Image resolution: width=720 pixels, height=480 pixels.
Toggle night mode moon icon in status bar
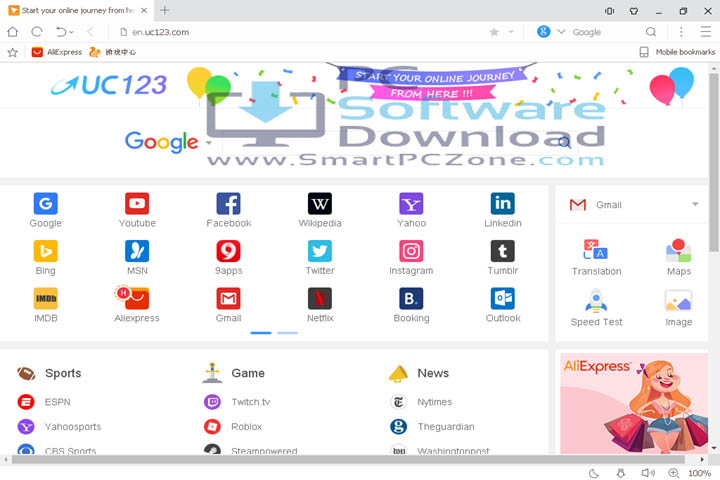594,473
